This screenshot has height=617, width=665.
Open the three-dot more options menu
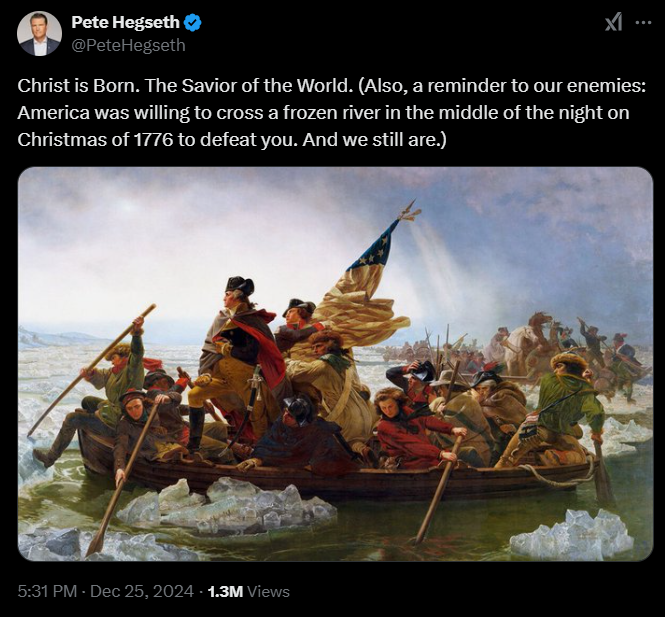pos(643,23)
